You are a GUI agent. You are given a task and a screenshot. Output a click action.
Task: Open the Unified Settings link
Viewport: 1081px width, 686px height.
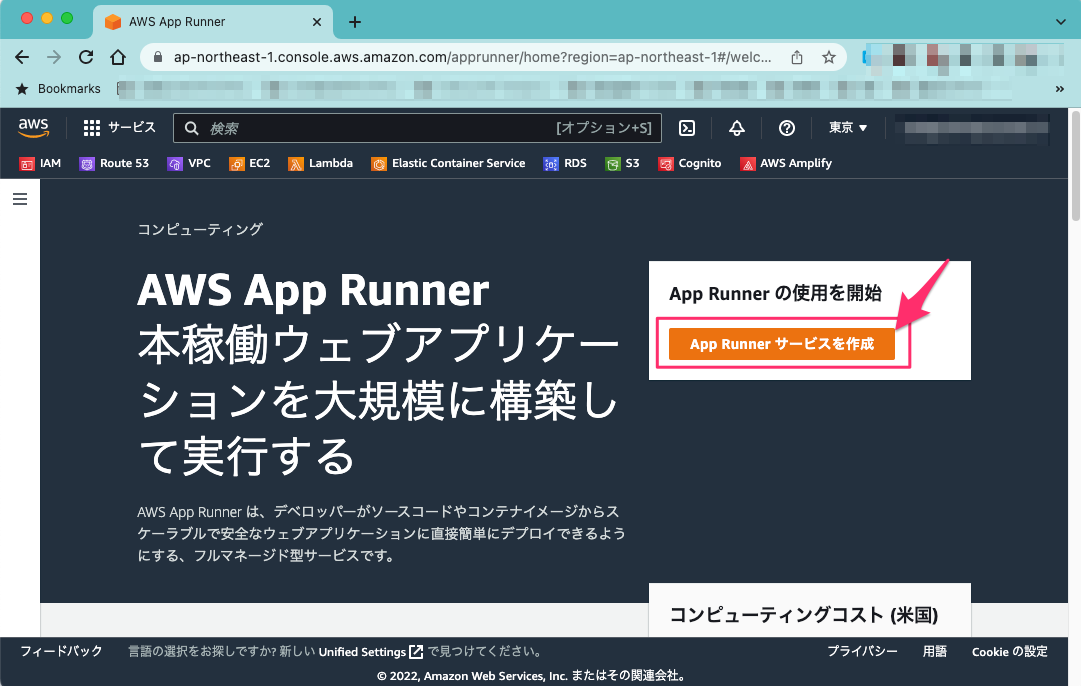(x=370, y=652)
